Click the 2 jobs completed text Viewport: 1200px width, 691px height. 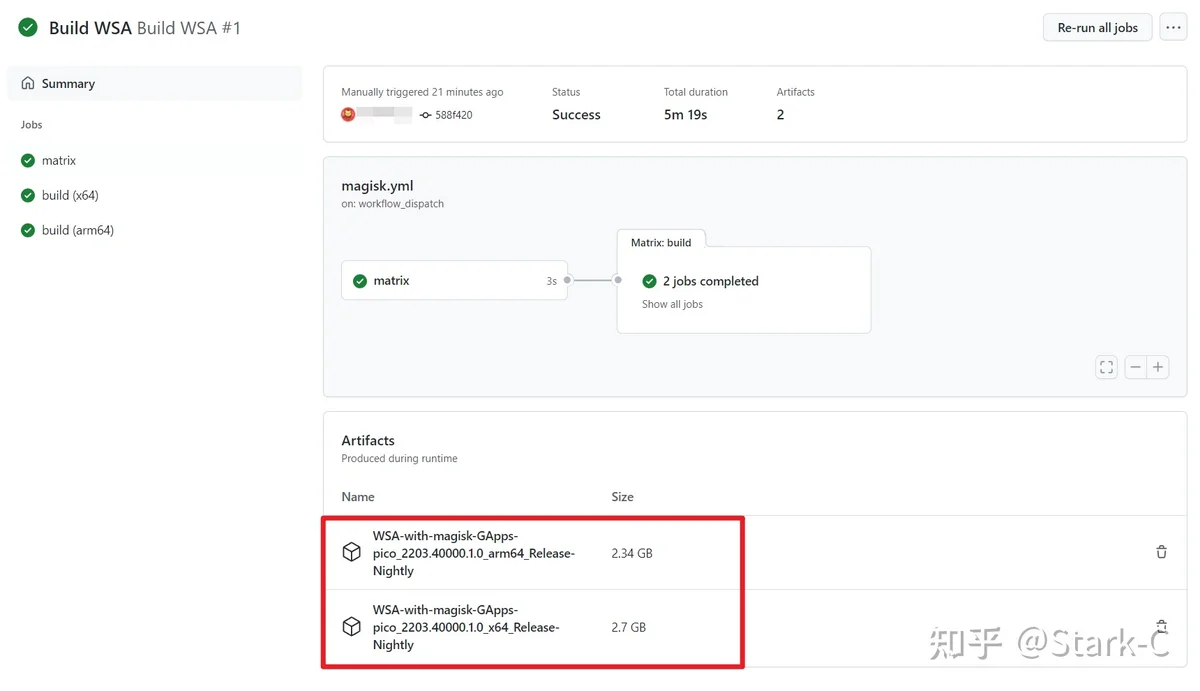coord(710,281)
